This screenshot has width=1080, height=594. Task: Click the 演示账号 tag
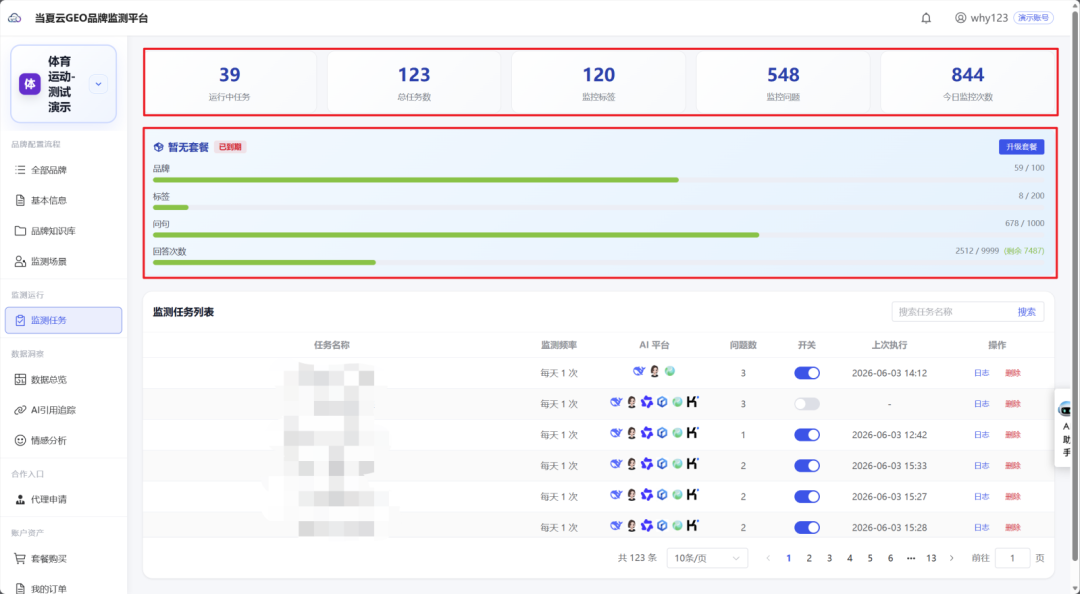(x=1033, y=18)
